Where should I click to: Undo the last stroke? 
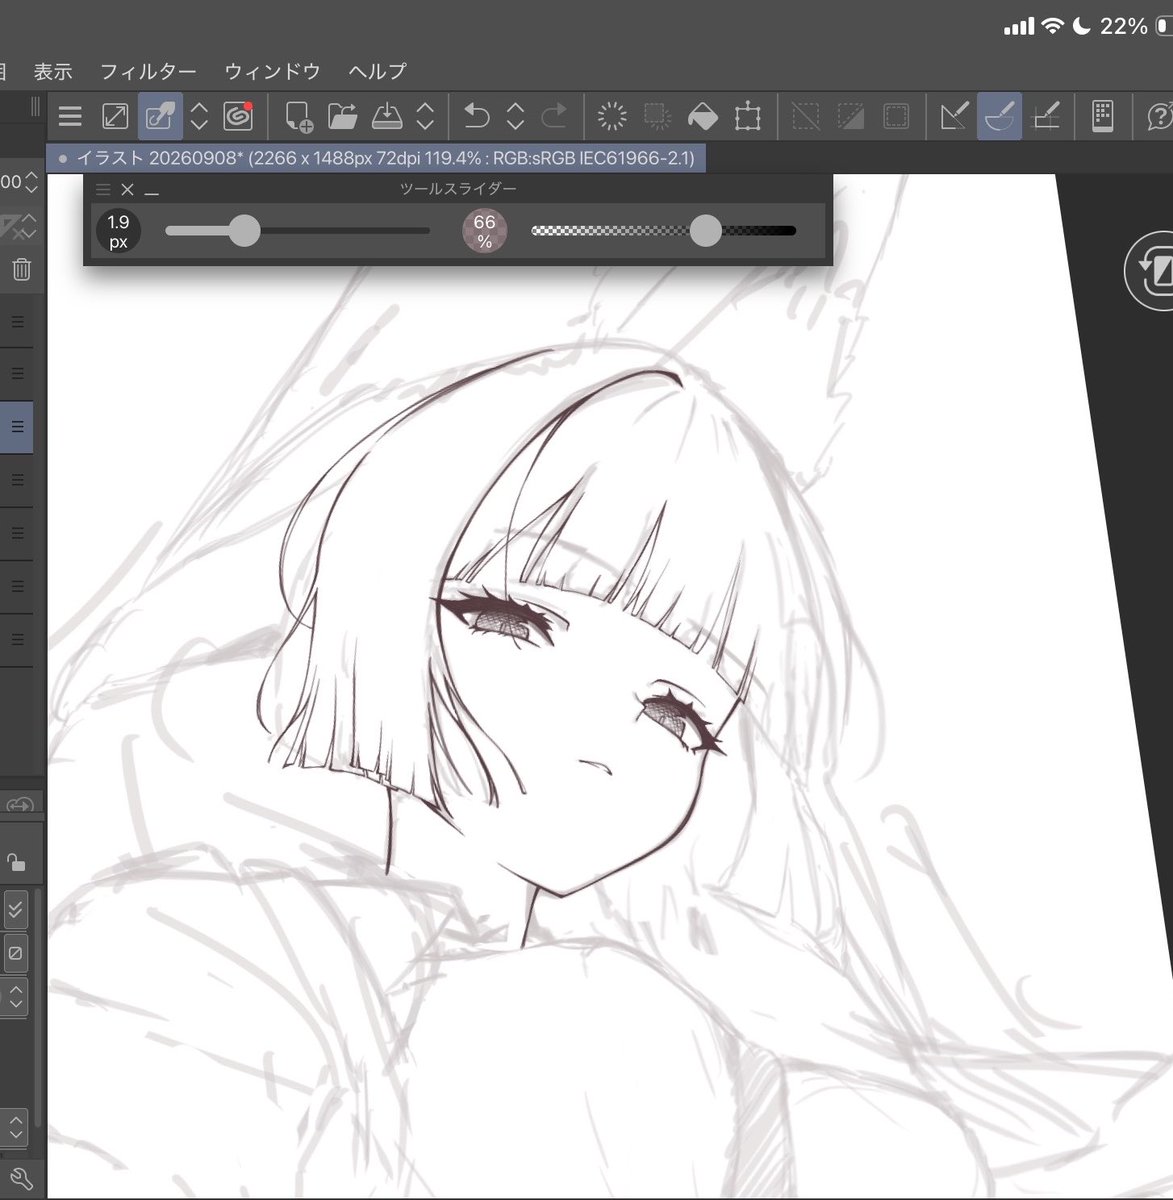point(476,117)
